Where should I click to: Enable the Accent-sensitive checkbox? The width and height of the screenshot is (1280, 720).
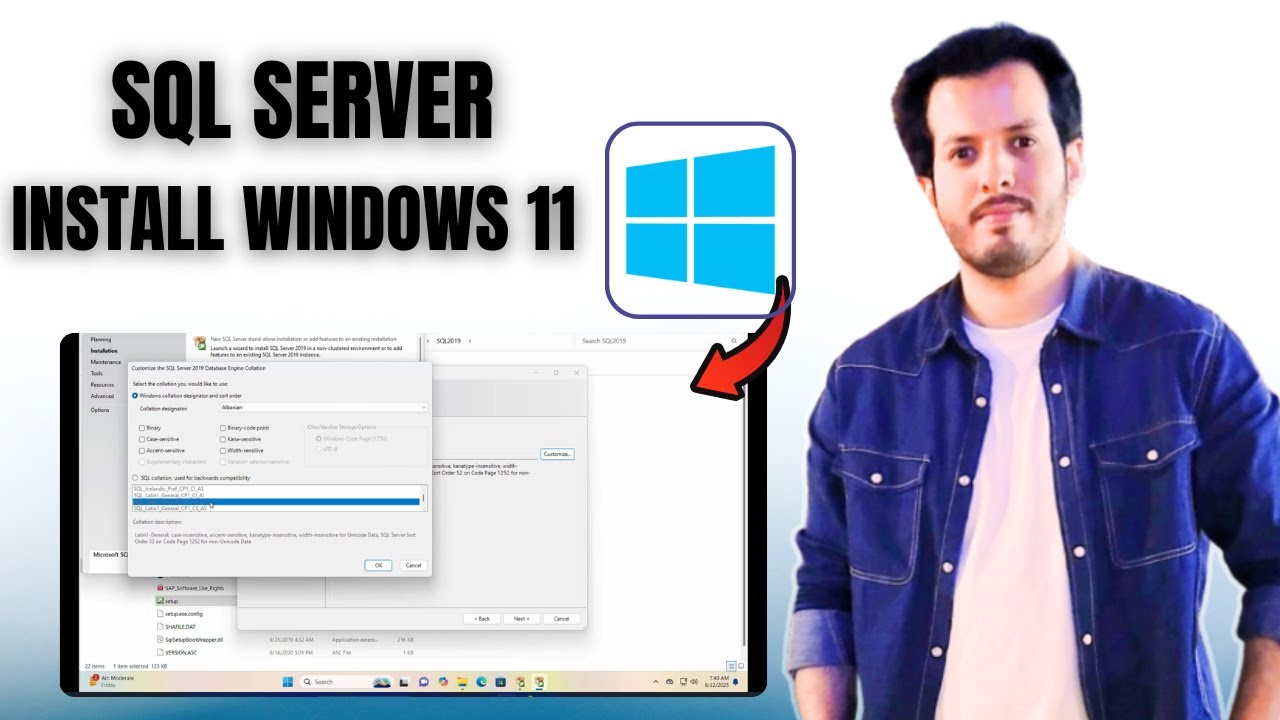pyautogui.click(x=142, y=450)
